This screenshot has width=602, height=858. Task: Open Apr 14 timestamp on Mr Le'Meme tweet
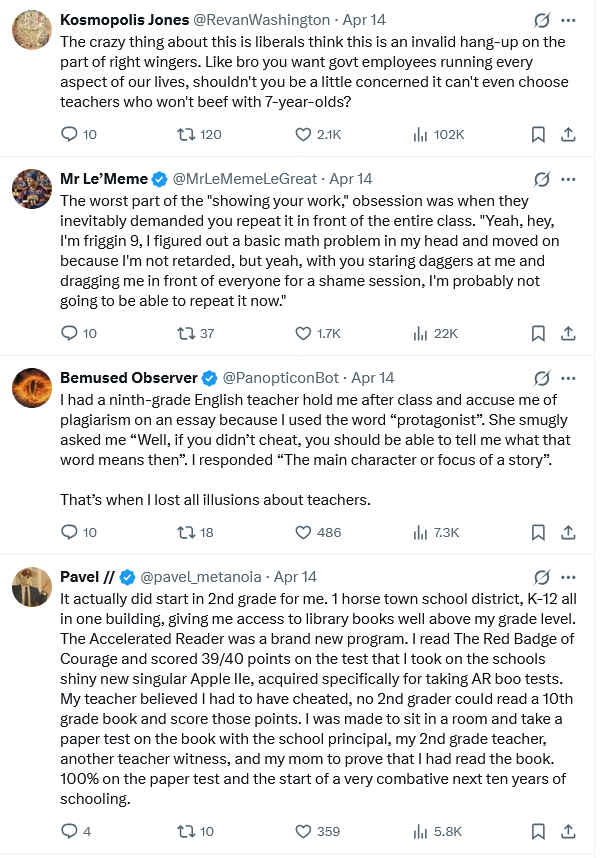click(x=350, y=179)
